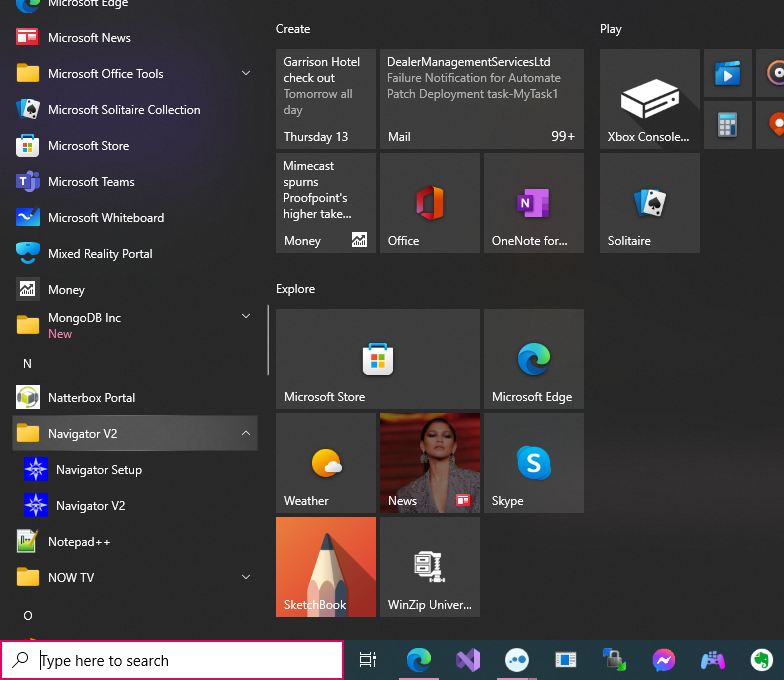Launch Natterbox Portal
Viewport: 784px width, 680px height.
click(x=134, y=398)
